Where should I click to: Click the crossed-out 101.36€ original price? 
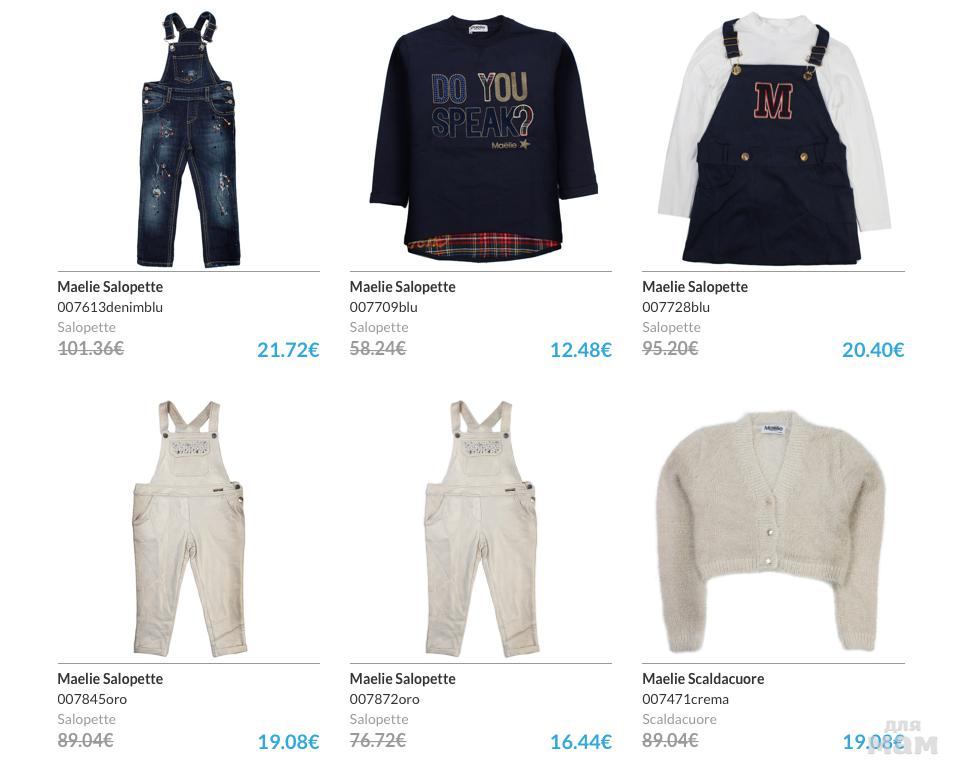(x=91, y=348)
